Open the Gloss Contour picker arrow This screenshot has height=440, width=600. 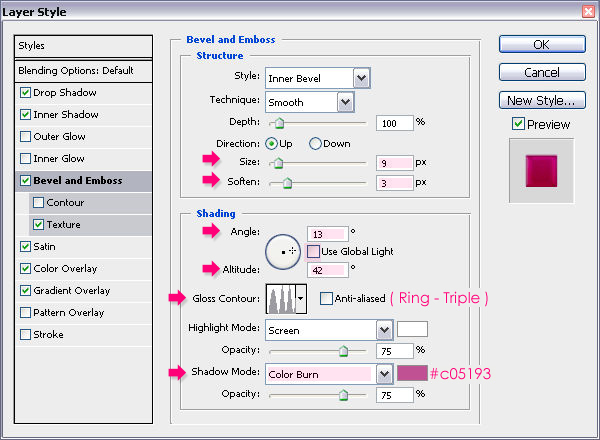click(x=300, y=298)
